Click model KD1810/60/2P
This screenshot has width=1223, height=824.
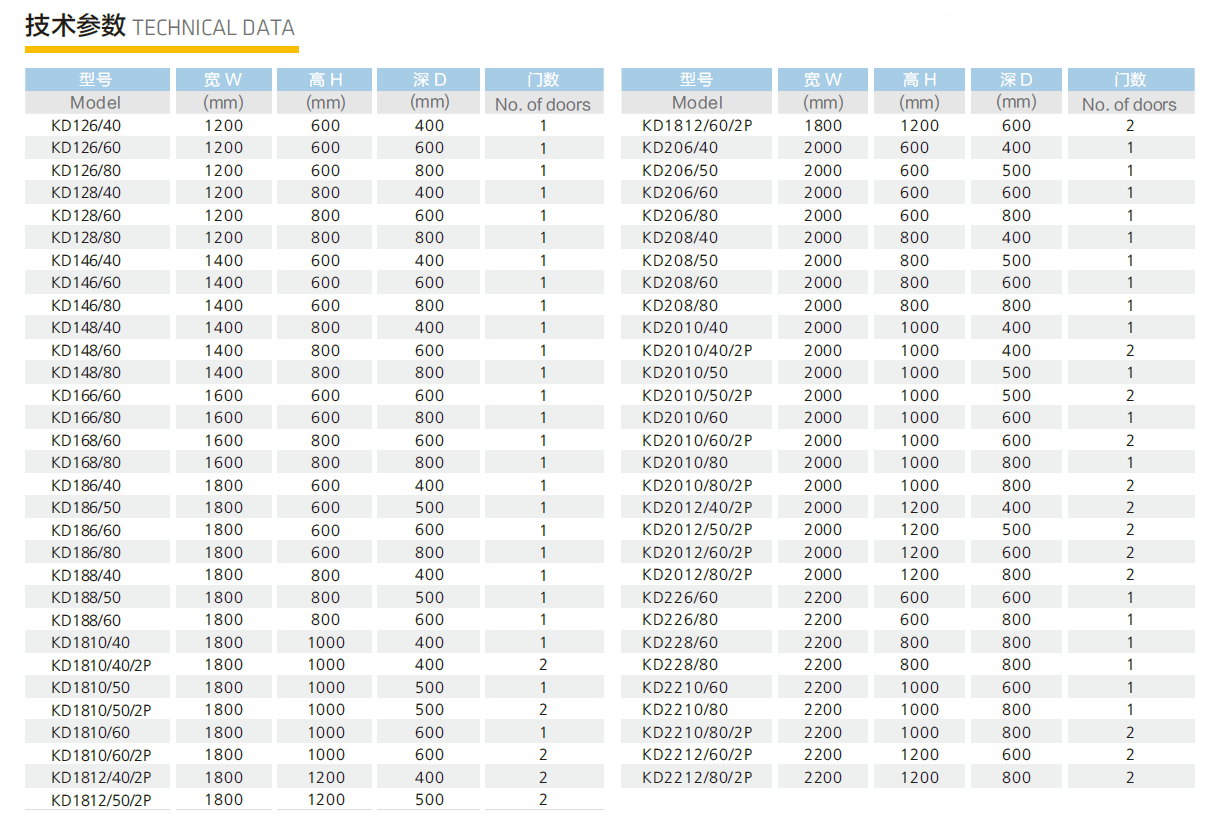point(101,755)
